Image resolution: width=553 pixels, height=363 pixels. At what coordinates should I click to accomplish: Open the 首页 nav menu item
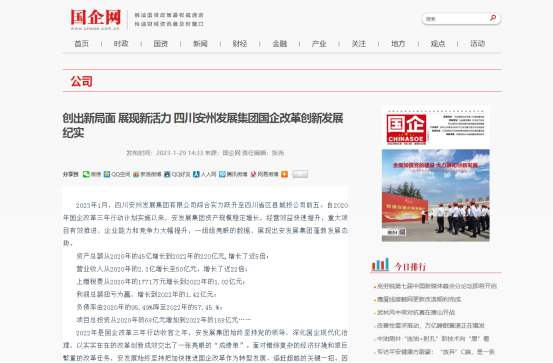(x=81, y=44)
